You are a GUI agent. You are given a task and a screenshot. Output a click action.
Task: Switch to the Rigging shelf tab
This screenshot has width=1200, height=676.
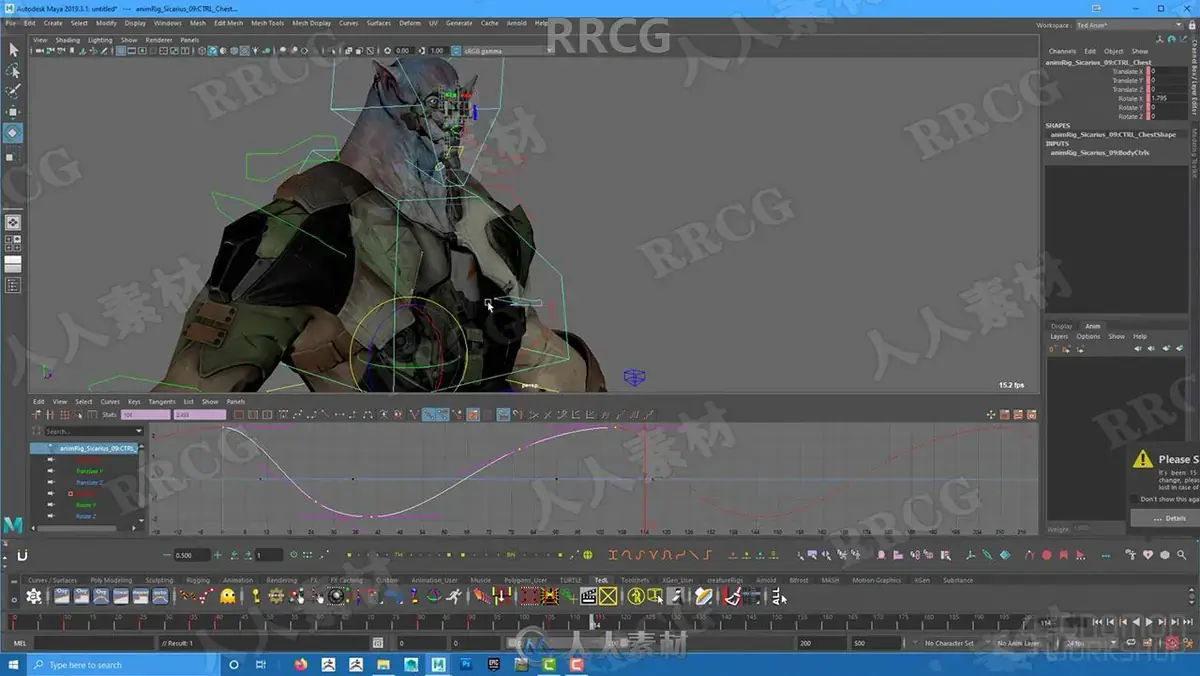tap(198, 579)
